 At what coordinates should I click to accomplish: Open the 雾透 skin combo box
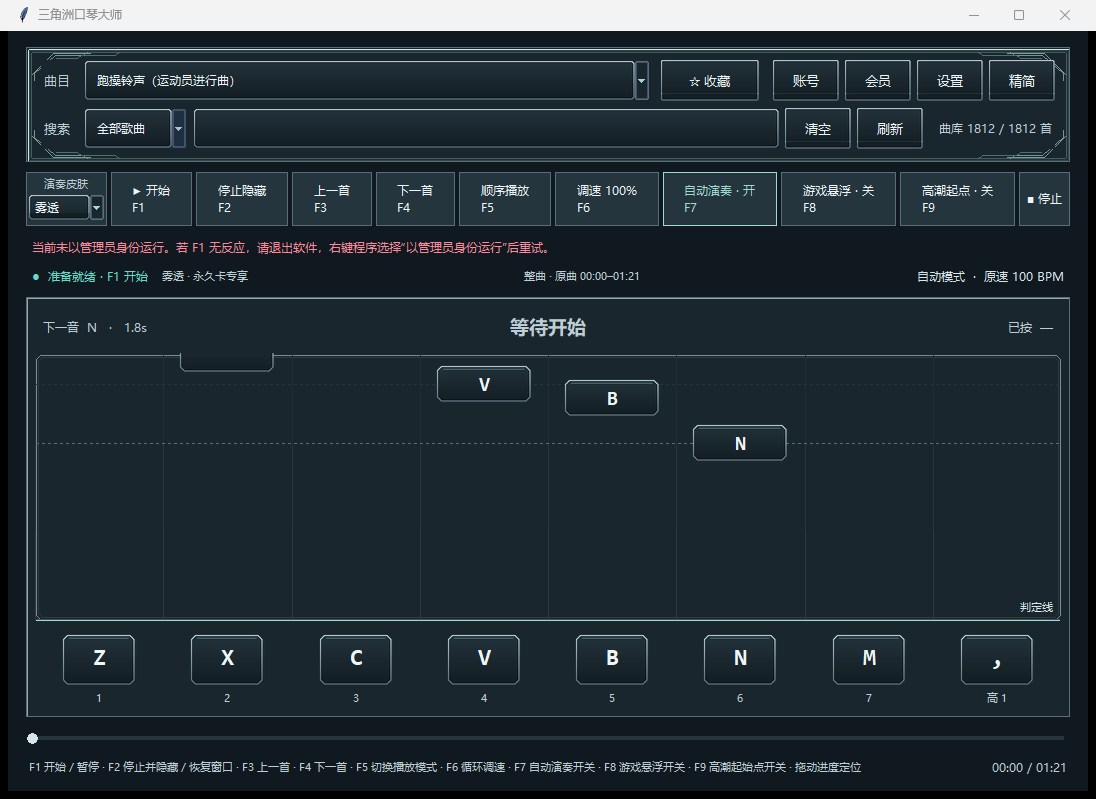pos(59,208)
